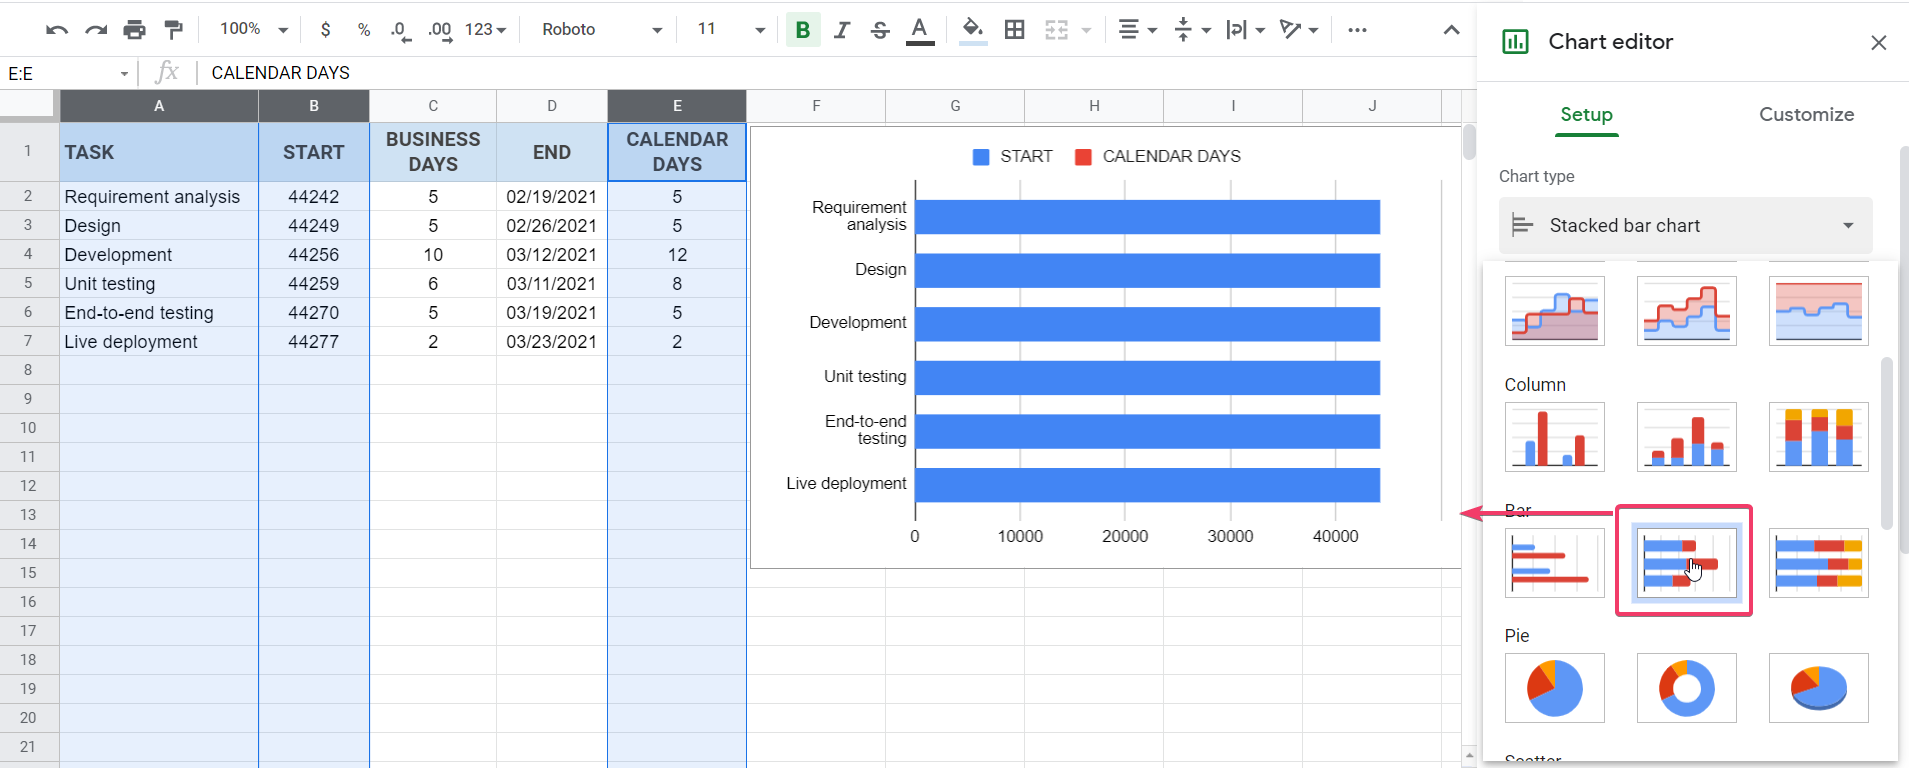The image size is (1909, 768).
Task: Open the 123 number formats dropdown
Action: click(485, 30)
